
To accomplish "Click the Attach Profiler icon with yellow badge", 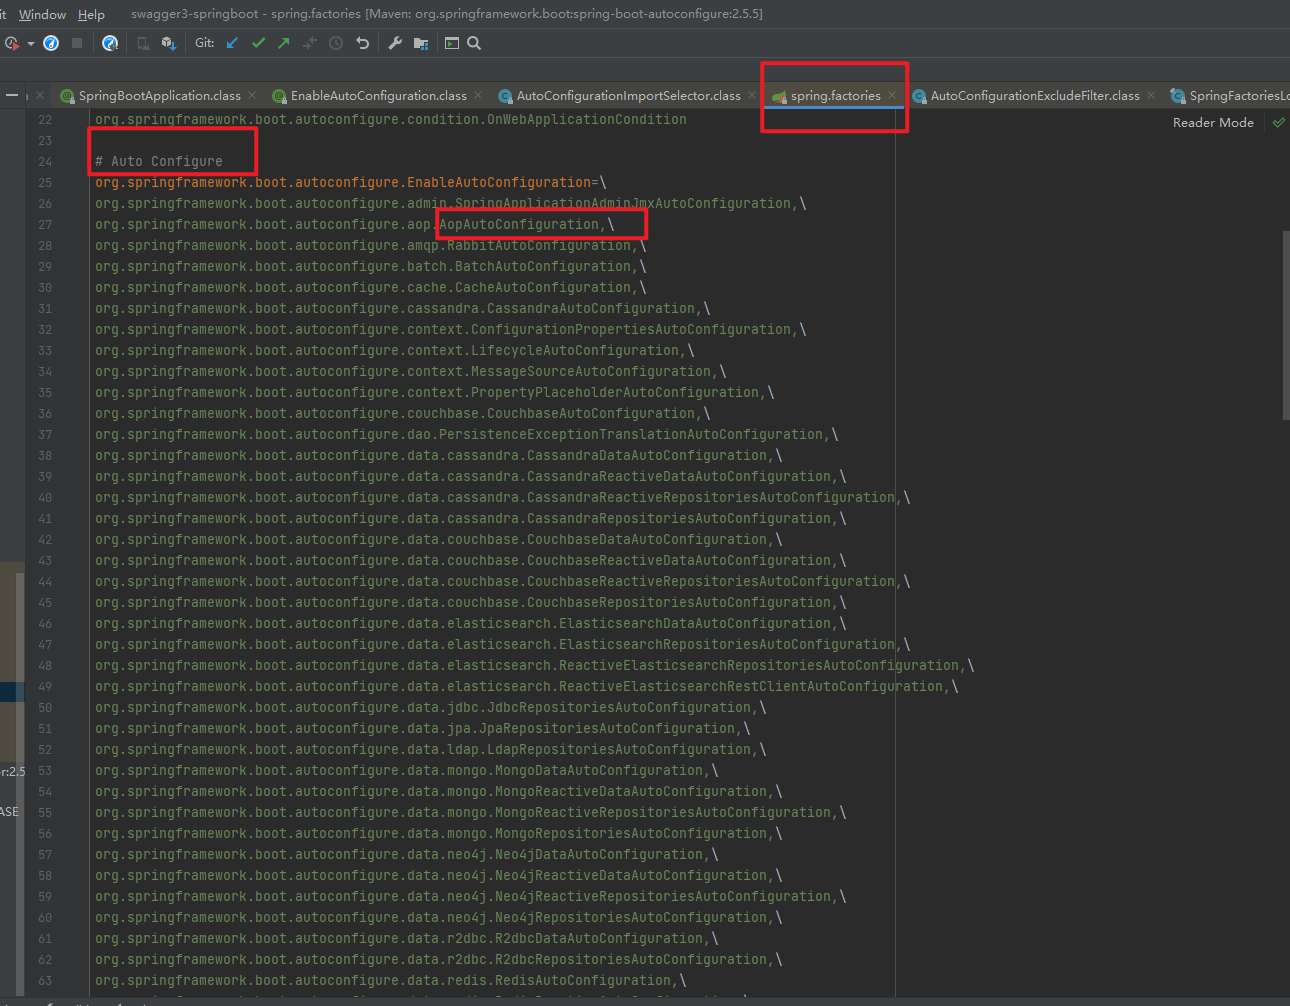I will pyautogui.click(x=110, y=43).
